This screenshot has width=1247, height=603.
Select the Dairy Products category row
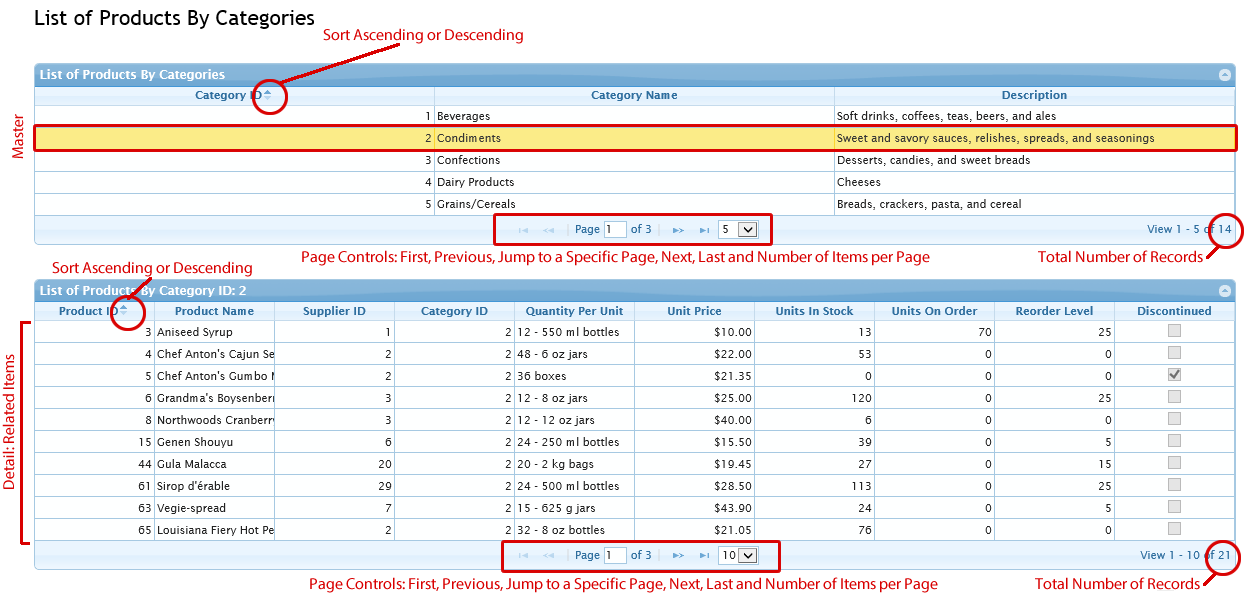[x=634, y=182]
